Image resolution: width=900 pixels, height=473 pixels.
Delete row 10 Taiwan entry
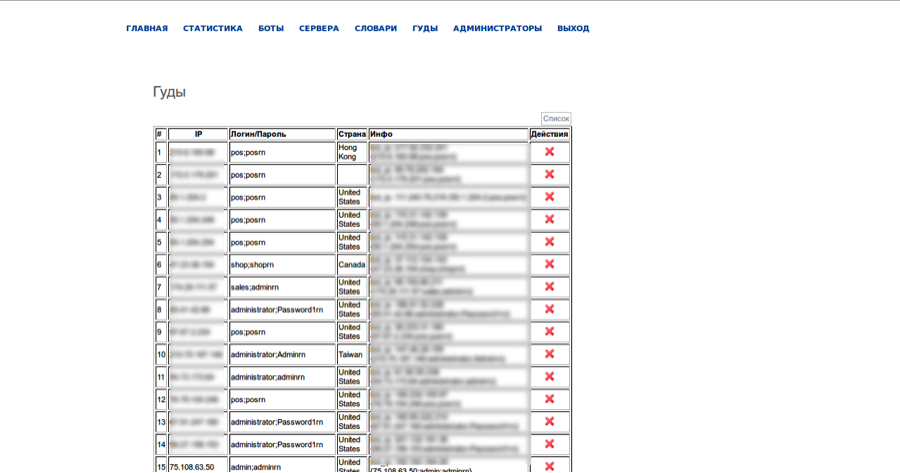click(549, 354)
